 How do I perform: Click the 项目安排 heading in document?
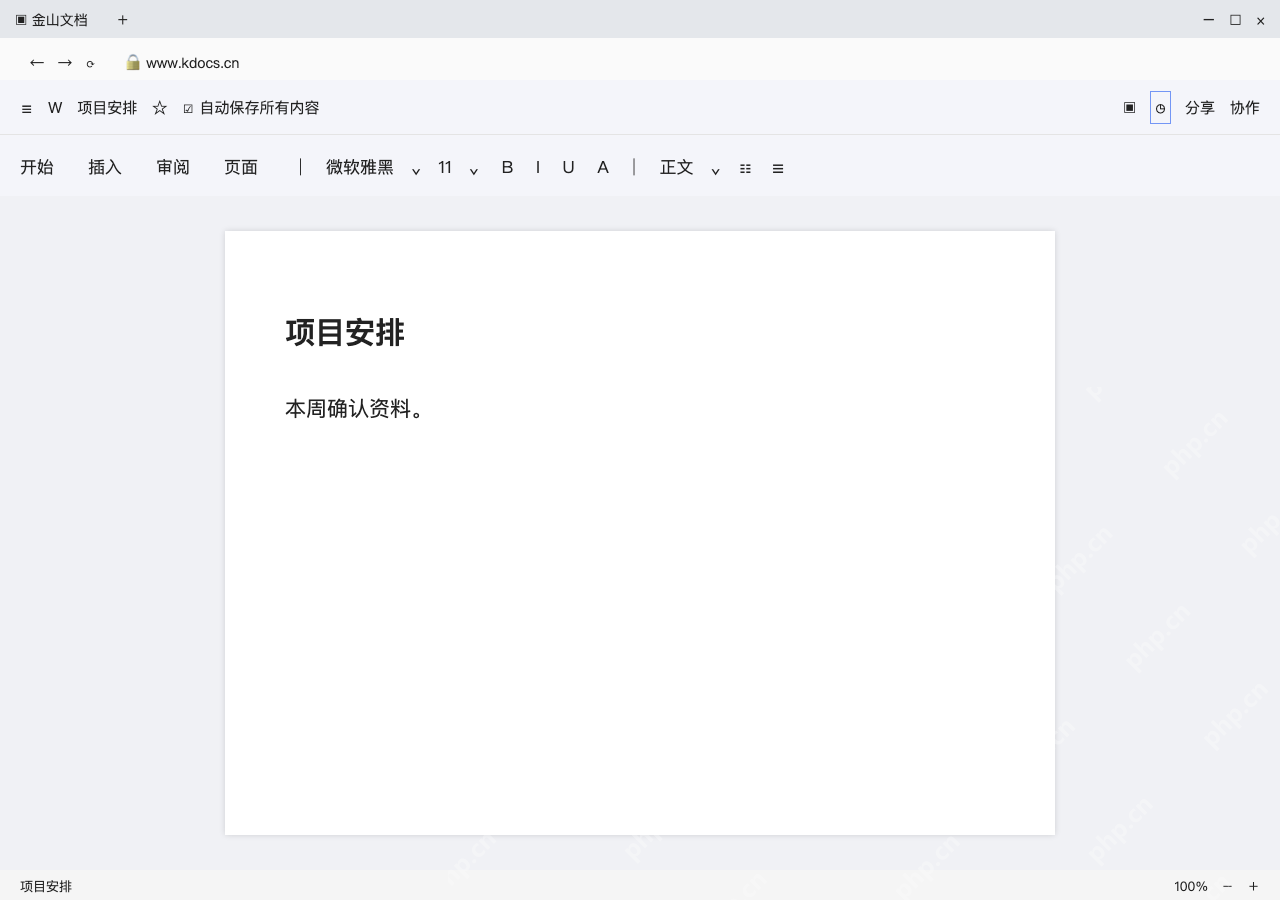tap(345, 333)
